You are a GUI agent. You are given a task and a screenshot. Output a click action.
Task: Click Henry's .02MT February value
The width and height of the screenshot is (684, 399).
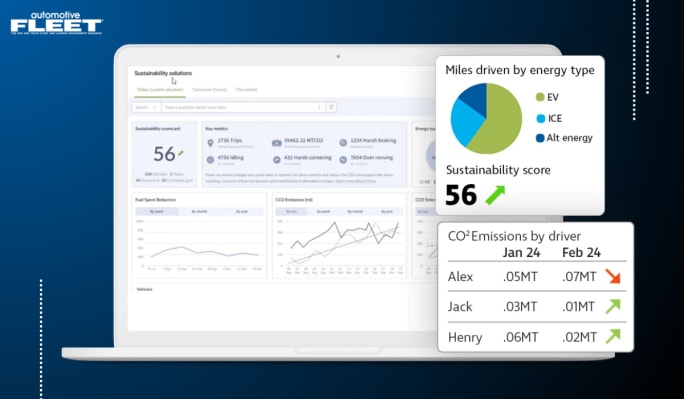pos(579,337)
